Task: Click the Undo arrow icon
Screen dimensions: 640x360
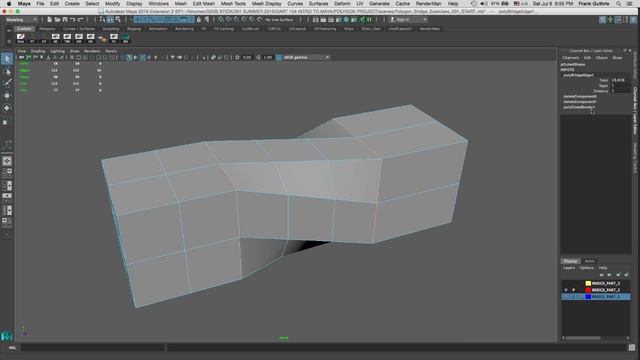Action: point(72,20)
